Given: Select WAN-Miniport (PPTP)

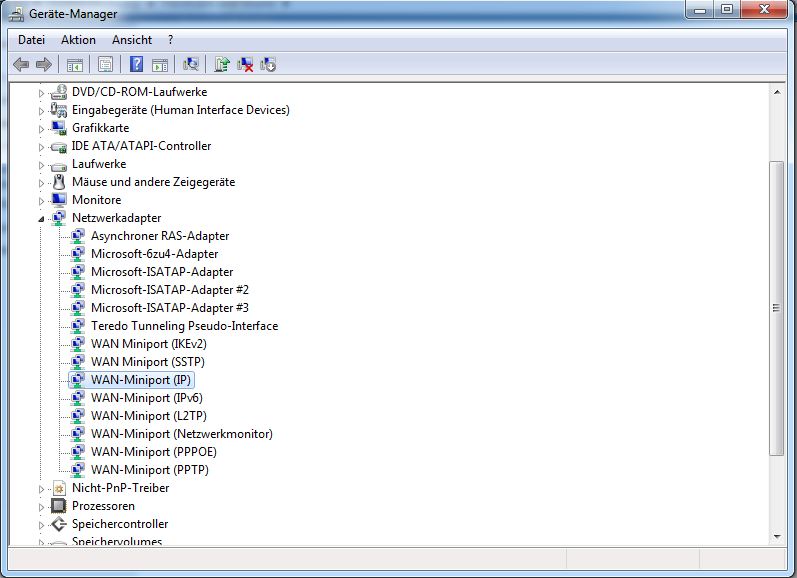Looking at the screenshot, I should (x=150, y=470).
